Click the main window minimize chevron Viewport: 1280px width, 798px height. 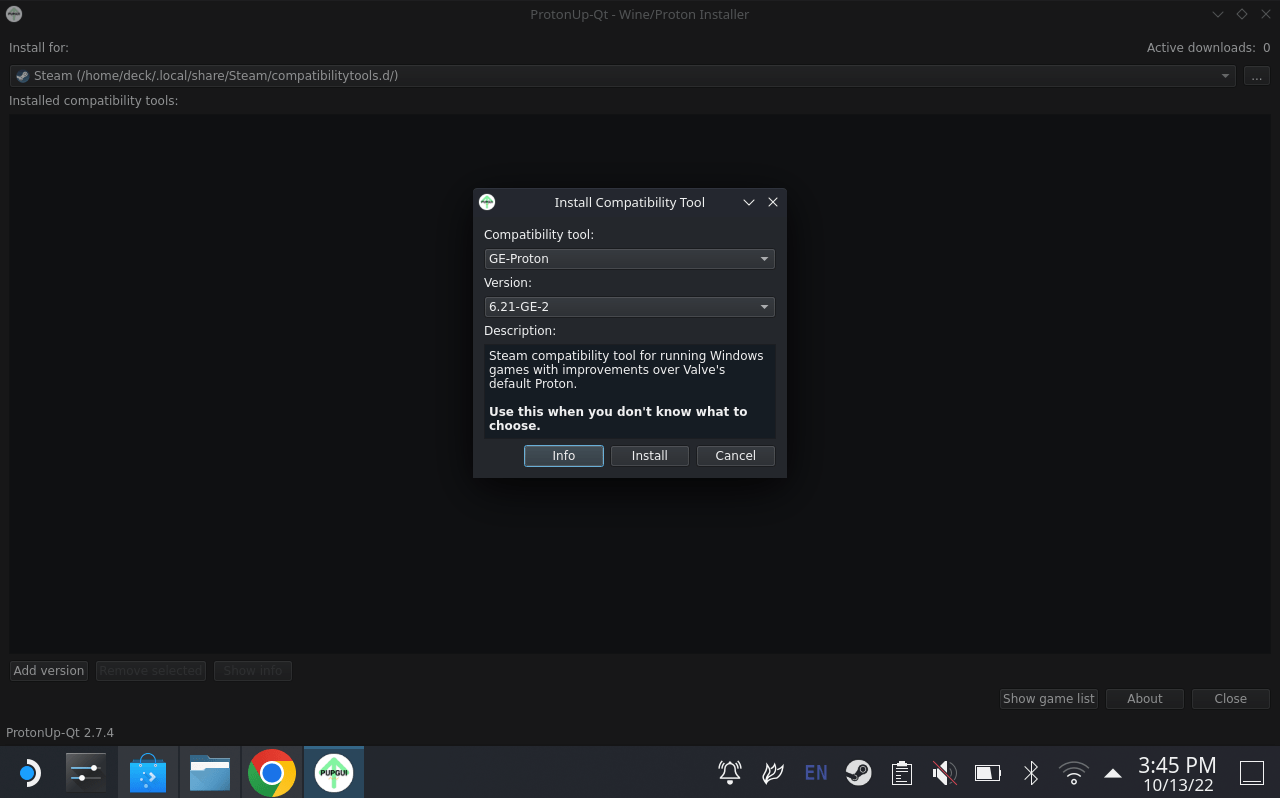point(1218,14)
